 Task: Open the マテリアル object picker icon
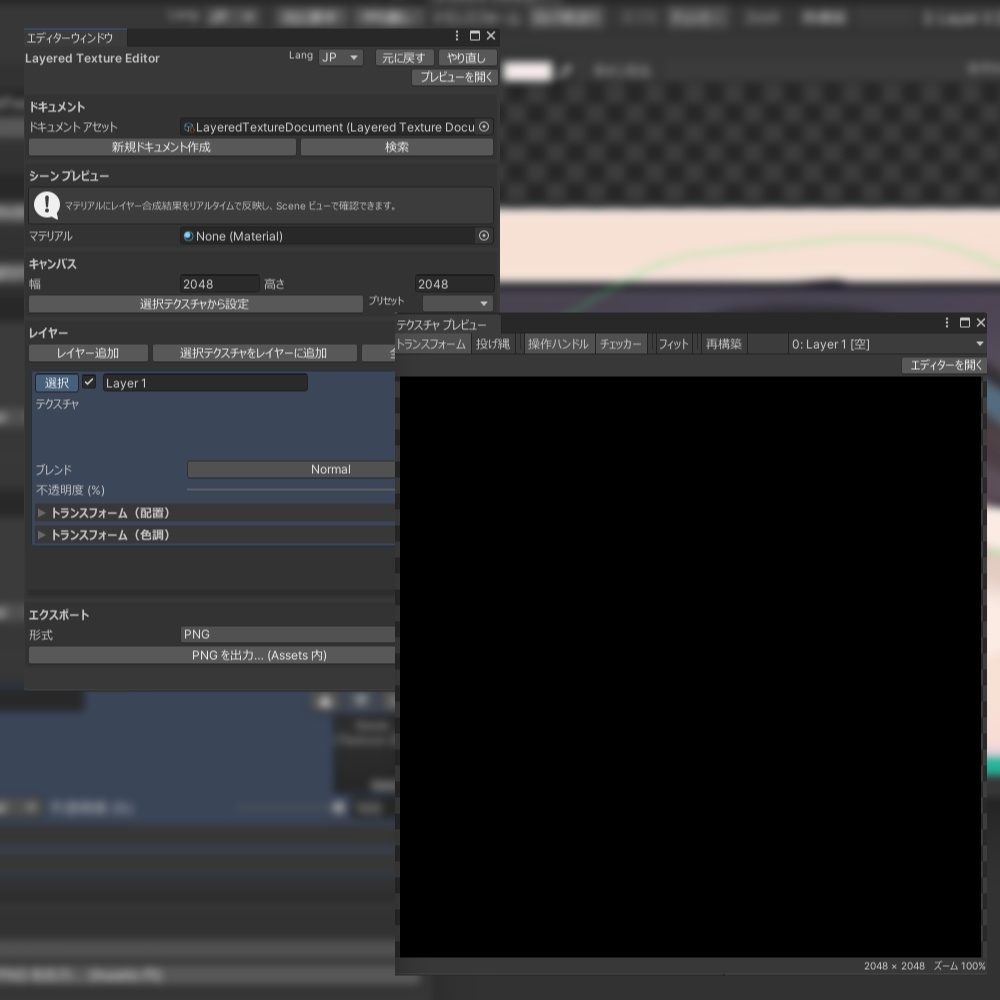pos(483,236)
